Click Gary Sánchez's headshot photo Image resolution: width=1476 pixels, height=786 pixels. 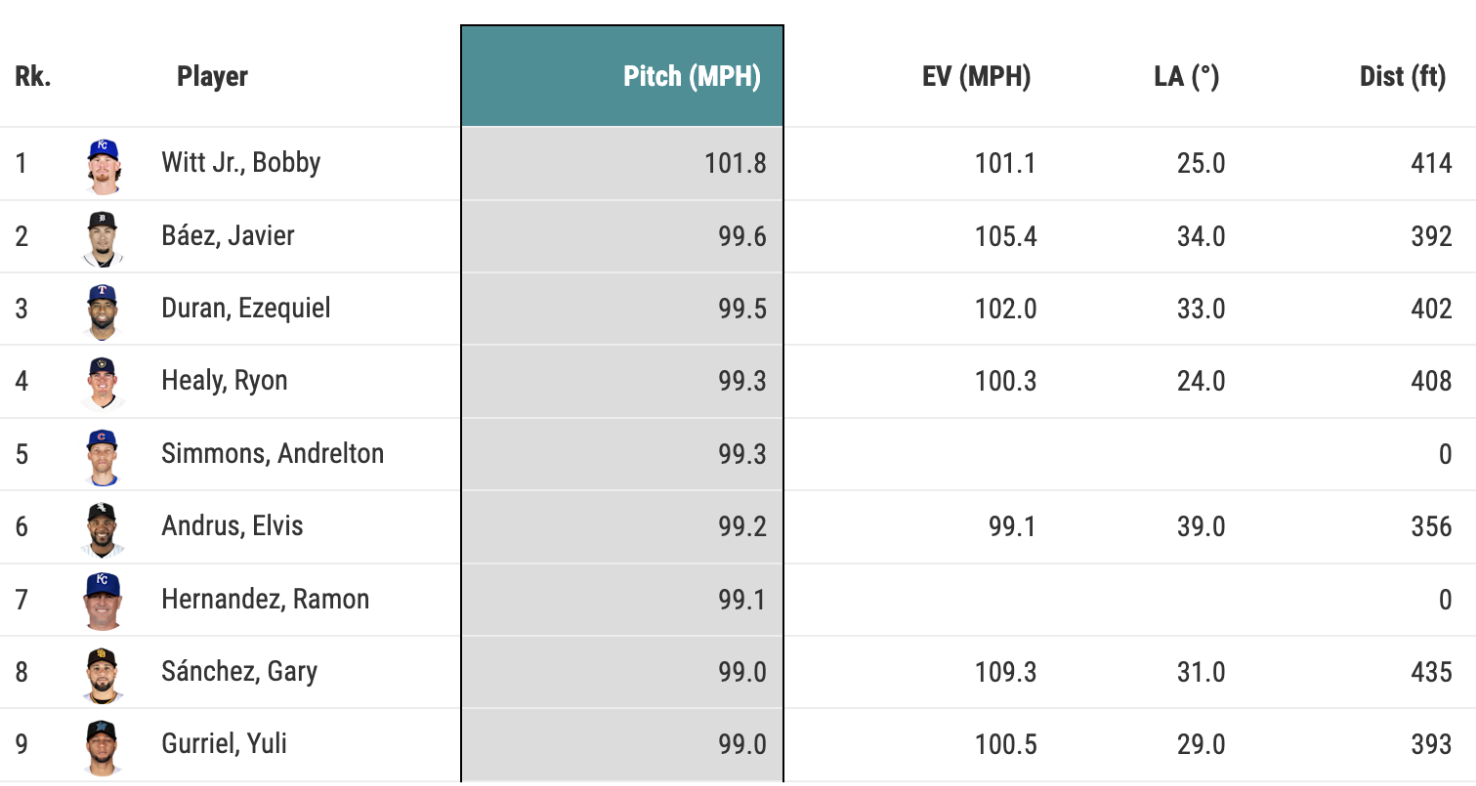point(103,673)
